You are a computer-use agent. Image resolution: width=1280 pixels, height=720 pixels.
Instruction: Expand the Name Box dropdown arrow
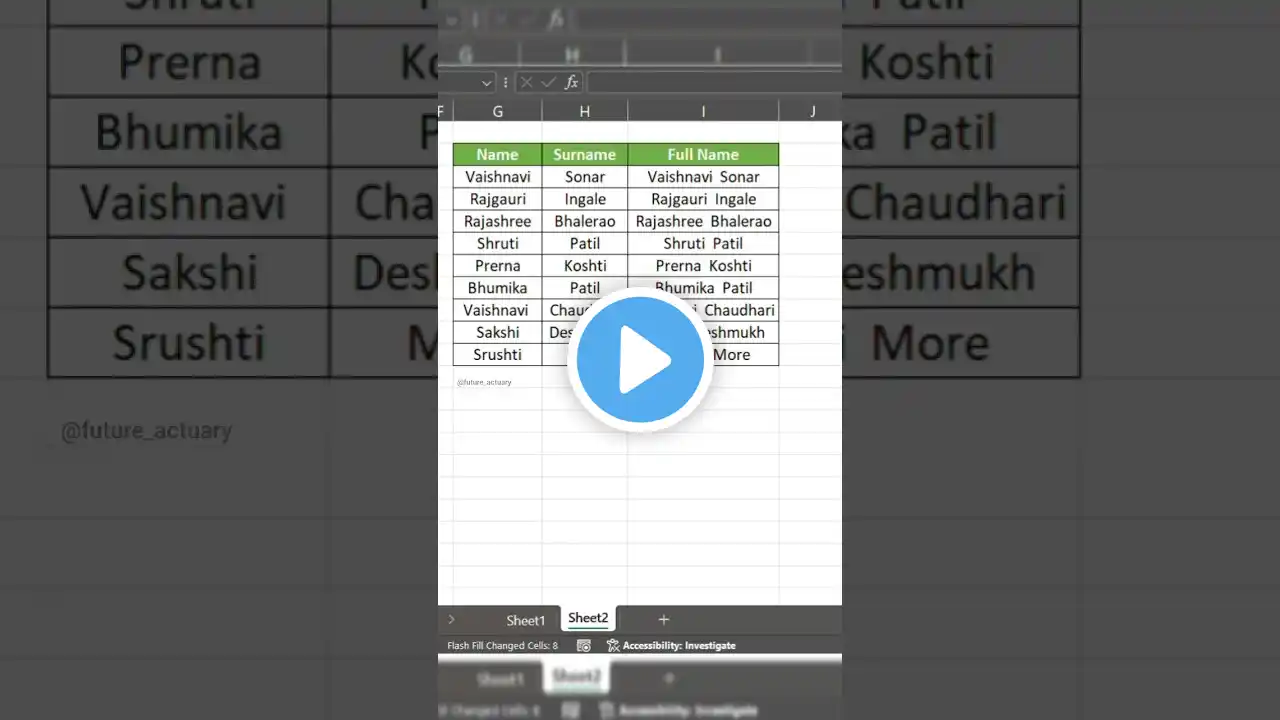click(487, 83)
